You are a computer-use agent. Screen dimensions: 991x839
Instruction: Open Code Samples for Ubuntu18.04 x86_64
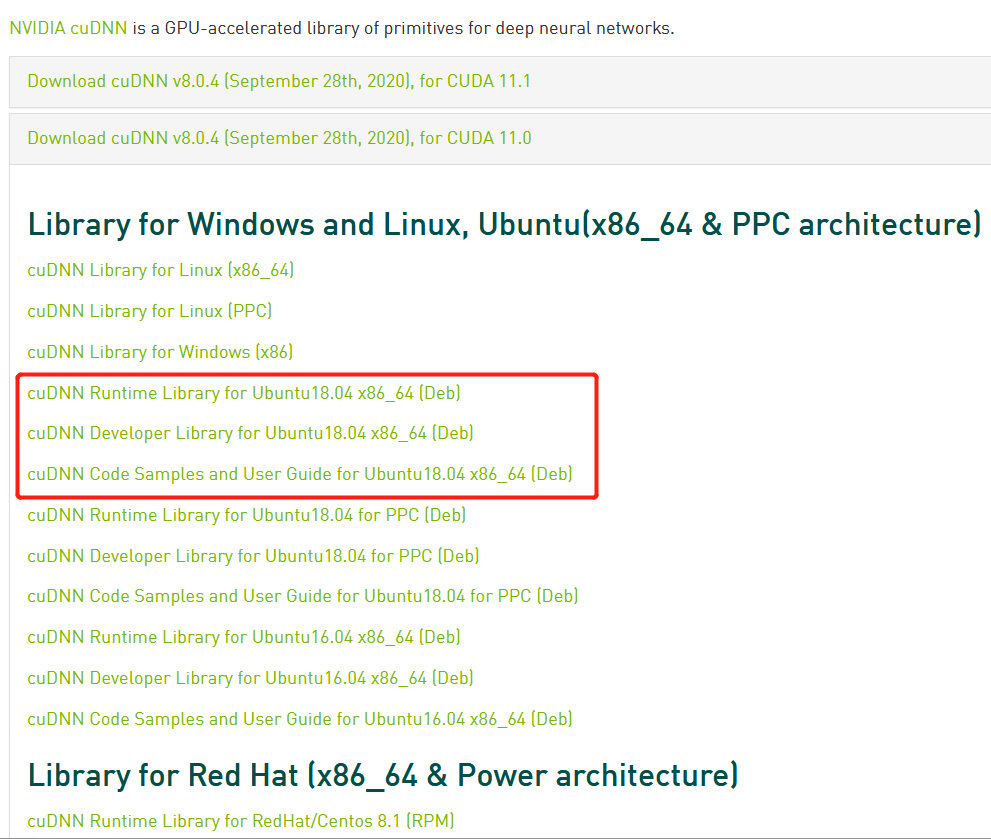click(297, 474)
